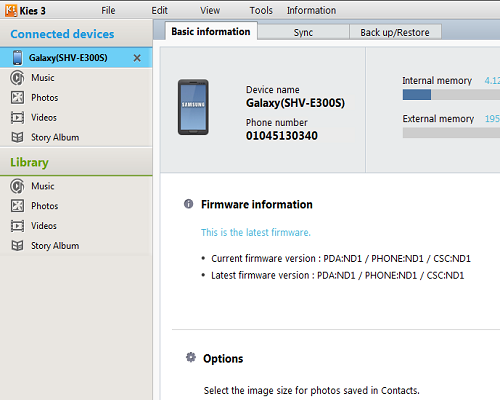Click the Videos icon under Connected devices
500x400 pixels.
click(17, 118)
